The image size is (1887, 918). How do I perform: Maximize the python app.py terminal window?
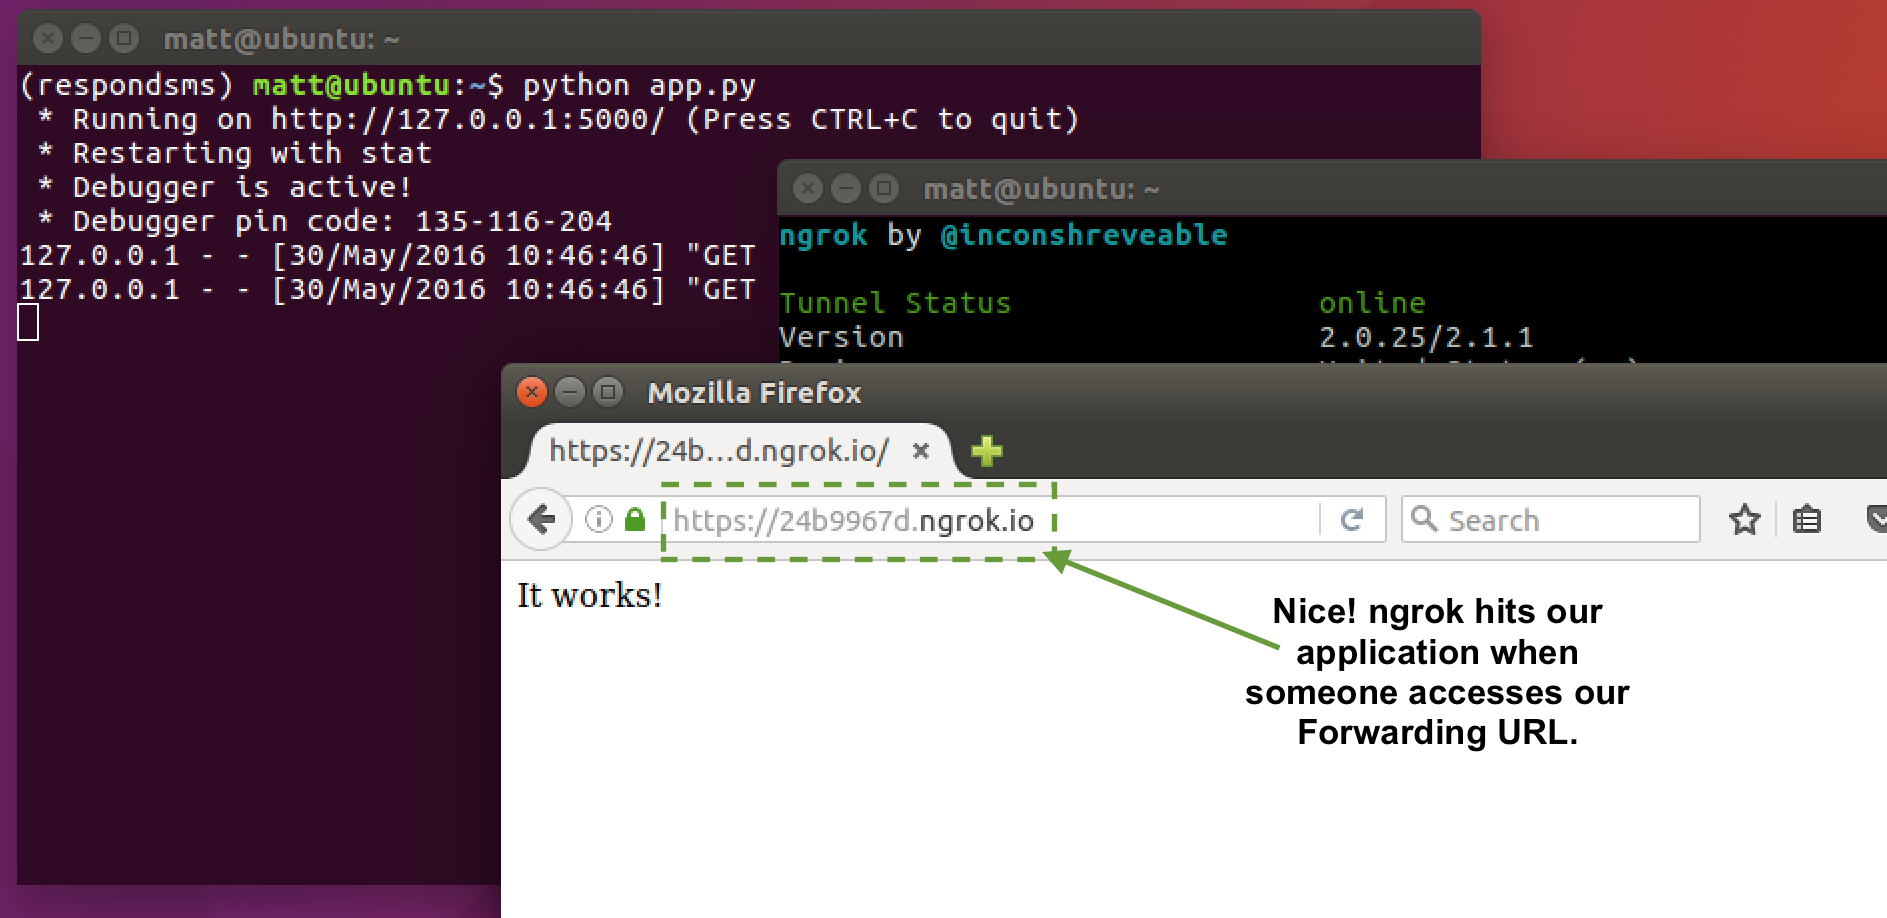(124, 39)
